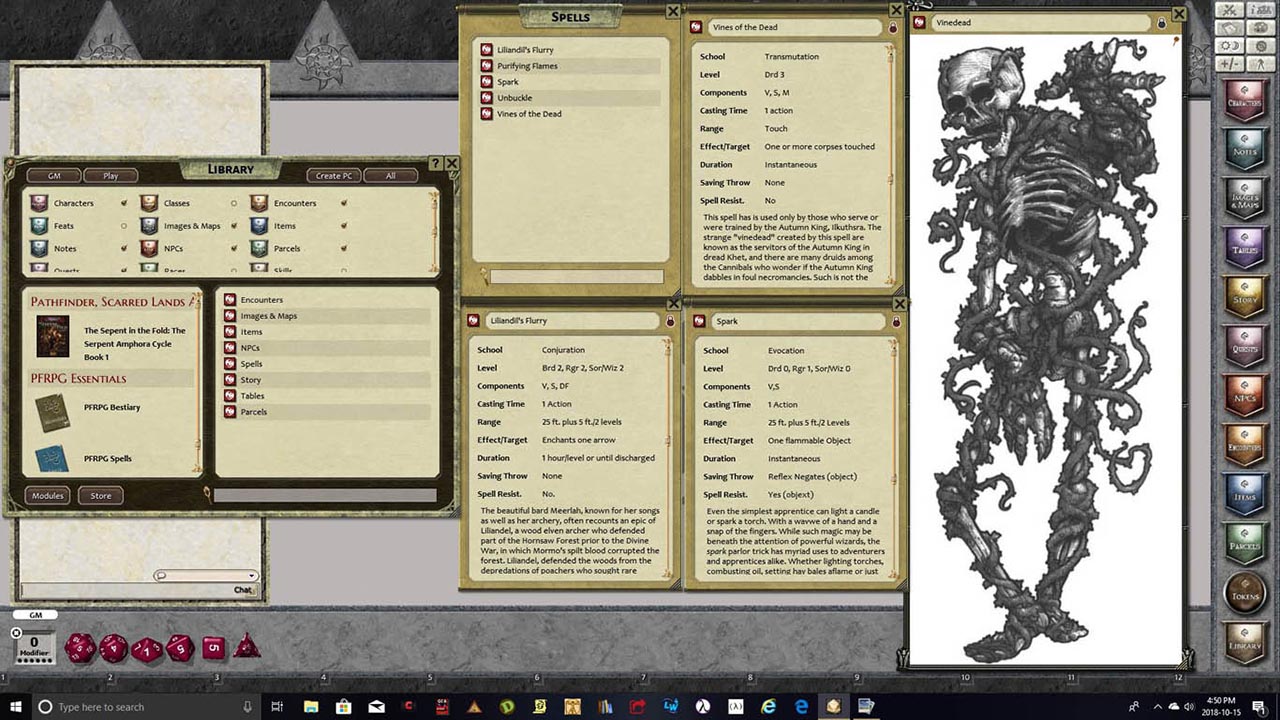Switch to the Play tab in the Library

click(111, 175)
